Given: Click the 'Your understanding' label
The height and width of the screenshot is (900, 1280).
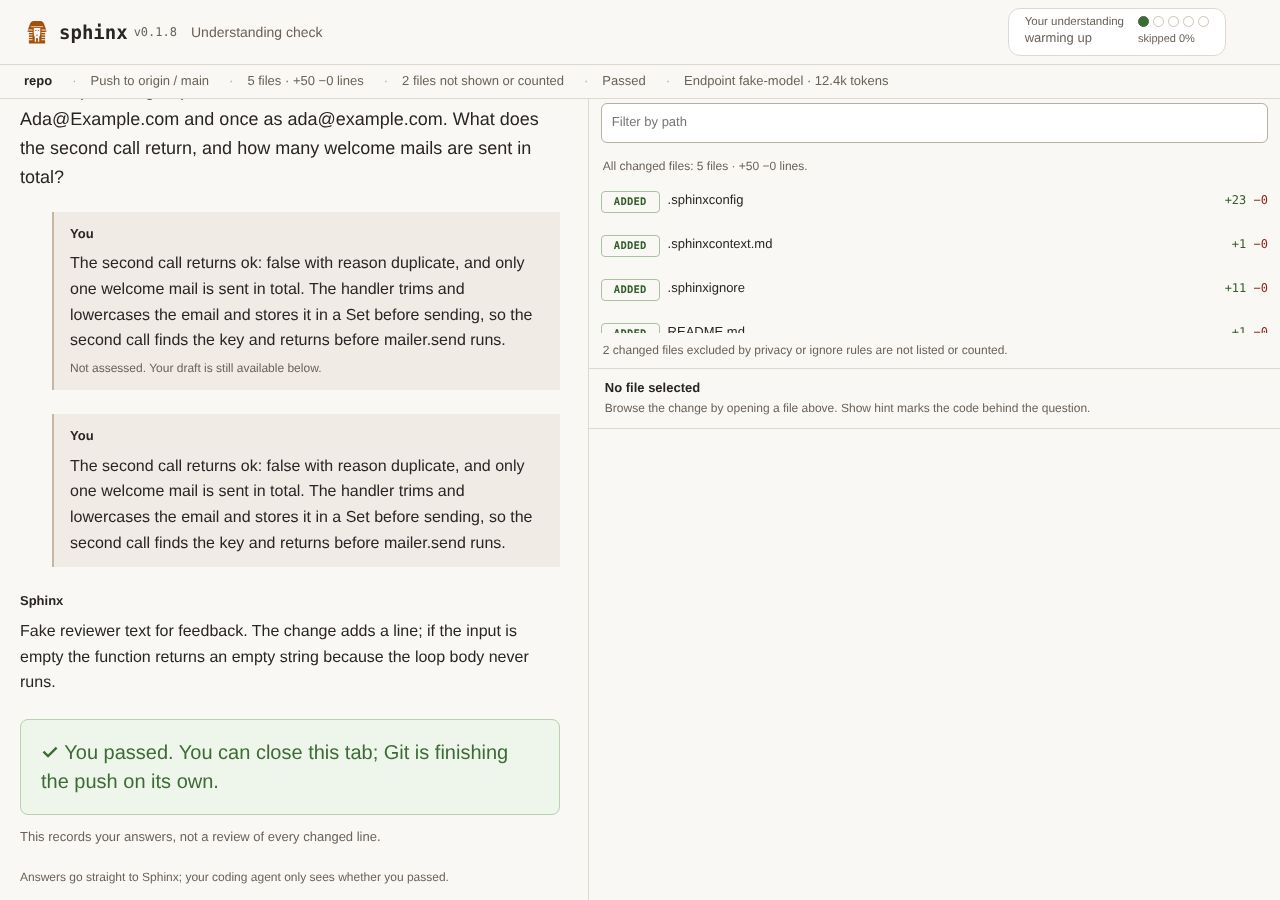Looking at the screenshot, I should (x=1074, y=21).
